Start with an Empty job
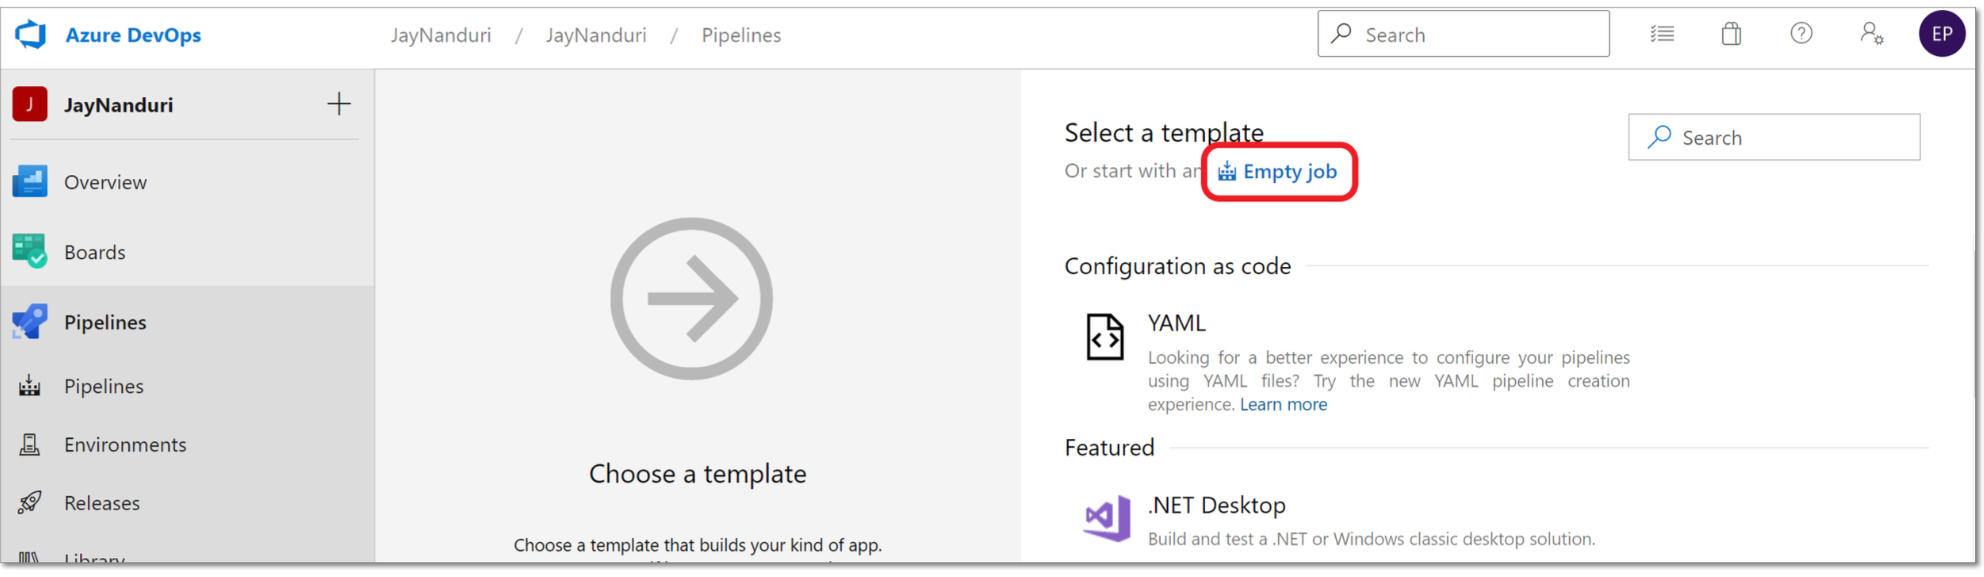The image size is (1984, 577). point(1279,172)
